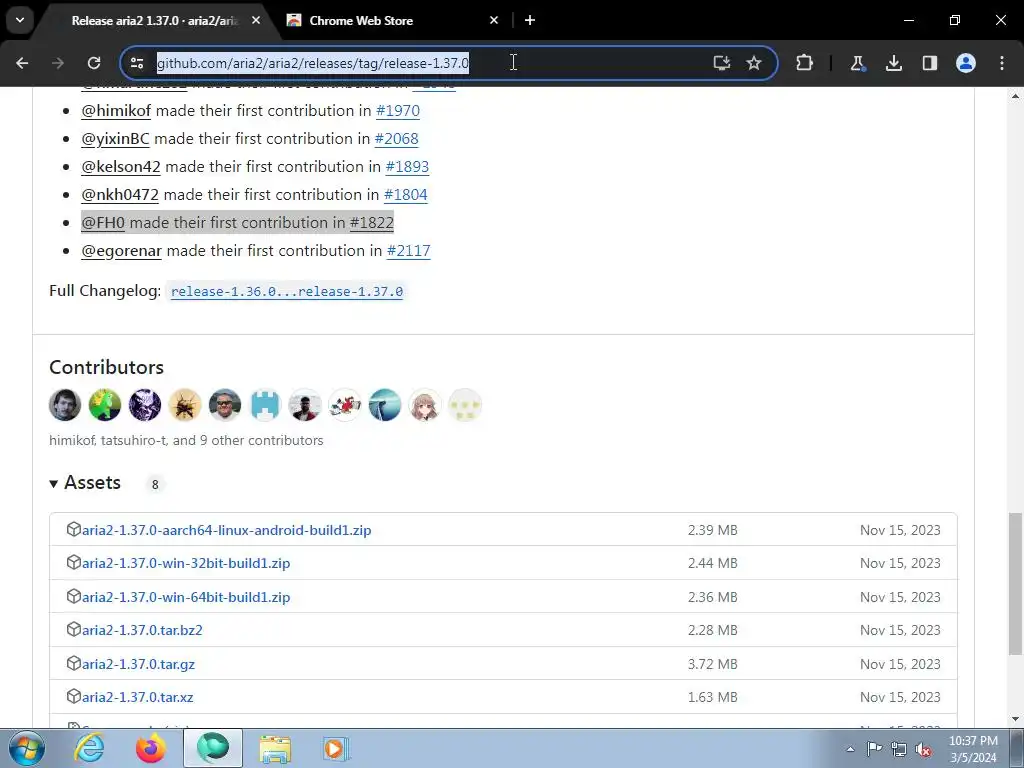Open the tab search dropdown arrow
Image resolution: width=1024 pixels, height=768 pixels.
coord(20,20)
